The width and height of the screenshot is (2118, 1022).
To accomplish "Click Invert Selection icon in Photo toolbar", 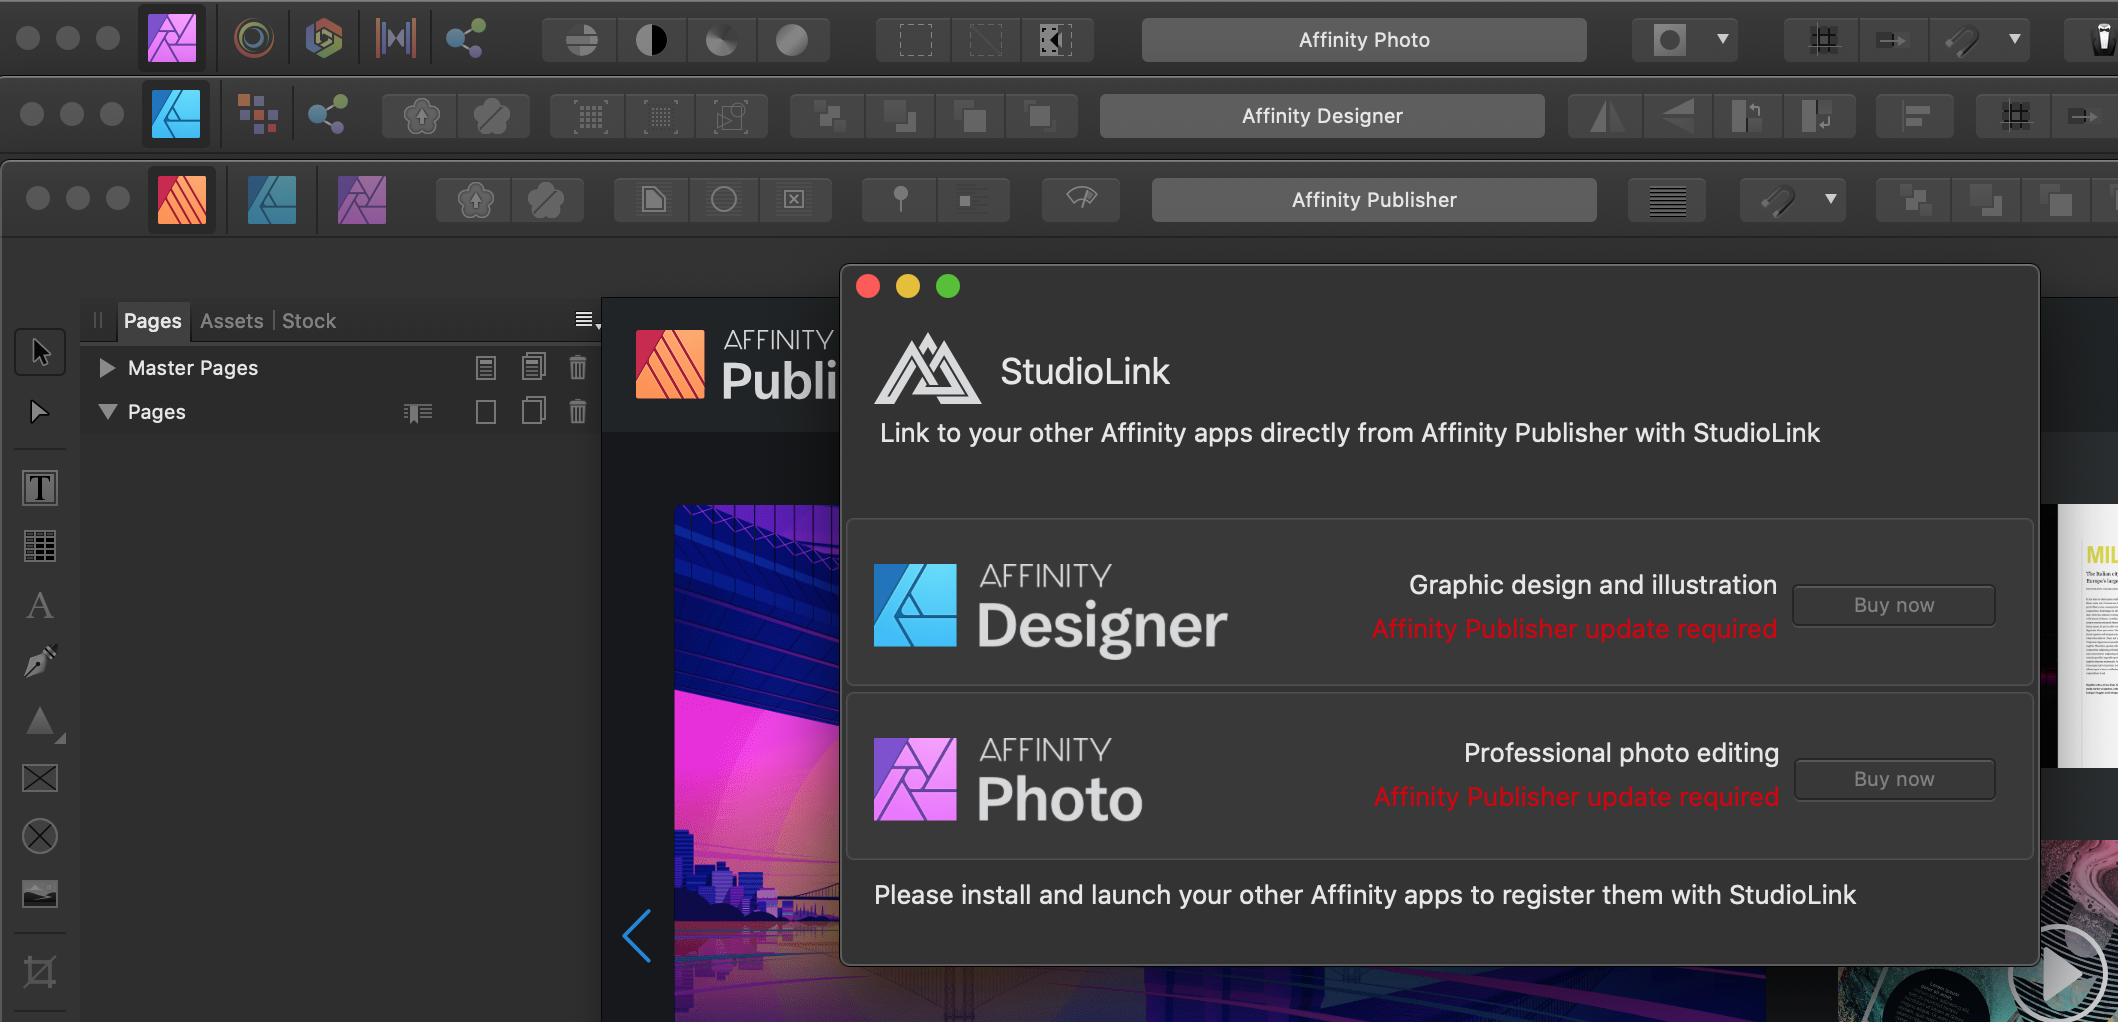I will point(1056,40).
